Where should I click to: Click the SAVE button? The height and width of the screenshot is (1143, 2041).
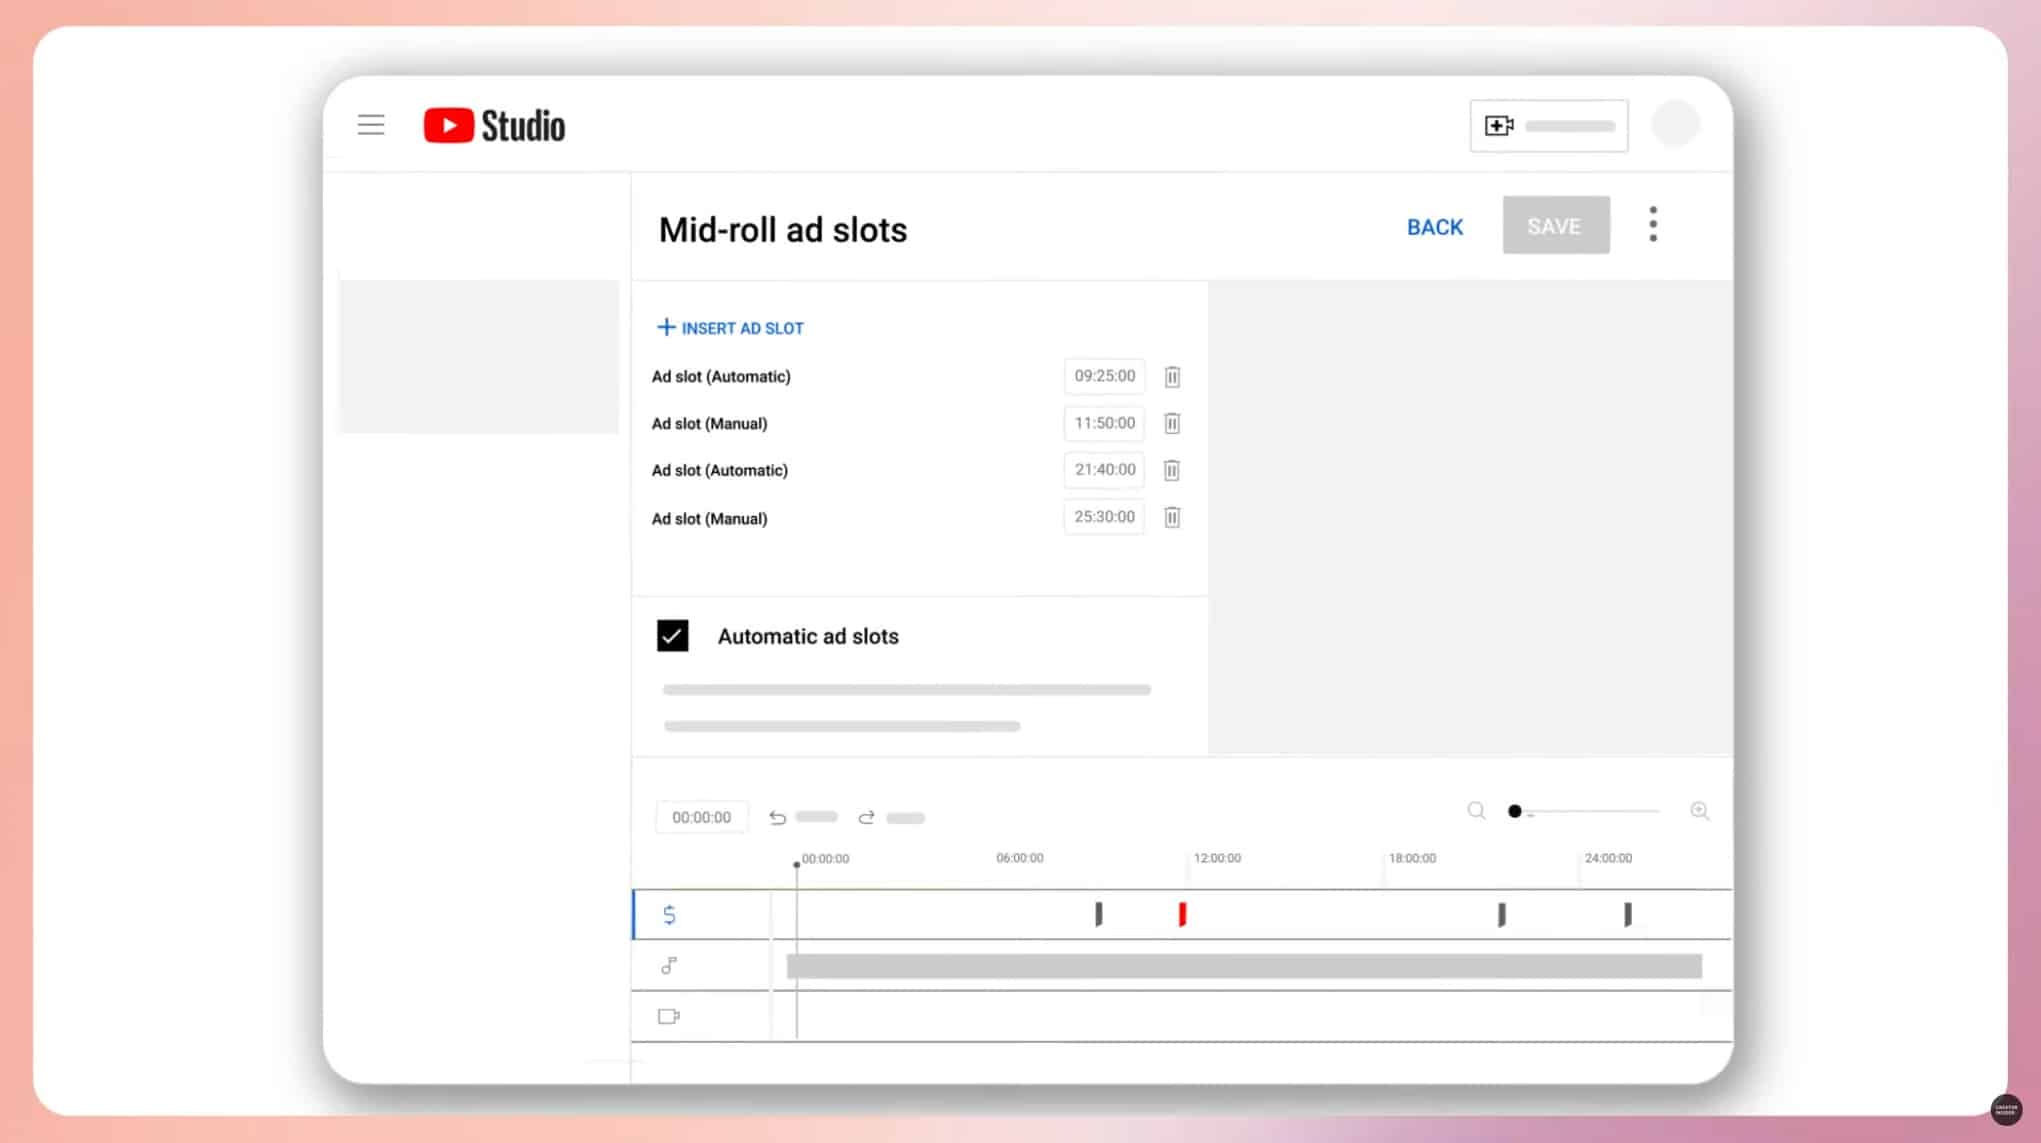[x=1555, y=225]
